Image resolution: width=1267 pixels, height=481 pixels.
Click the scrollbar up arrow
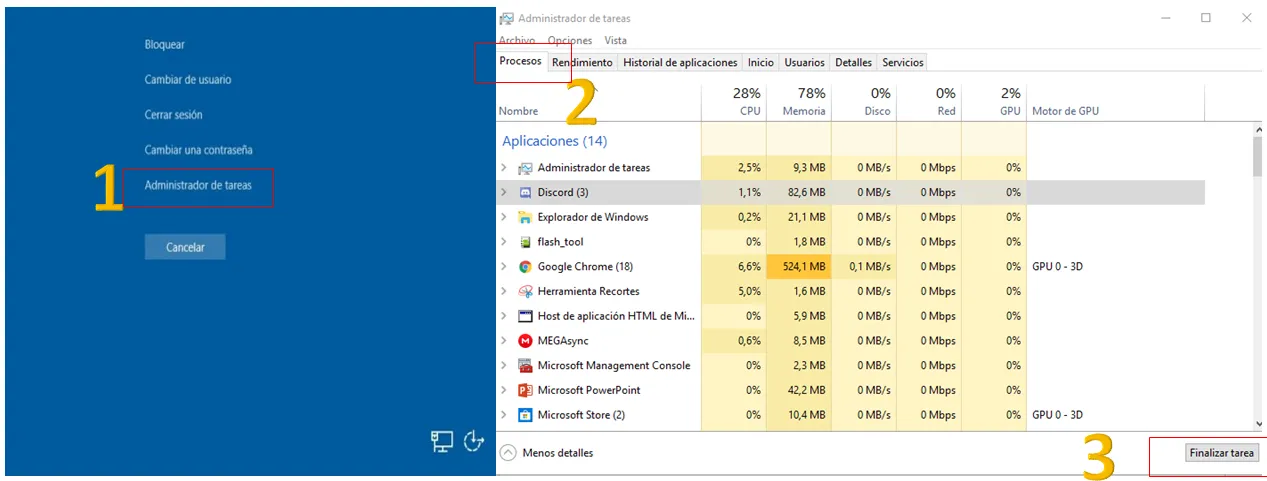(1258, 130)
